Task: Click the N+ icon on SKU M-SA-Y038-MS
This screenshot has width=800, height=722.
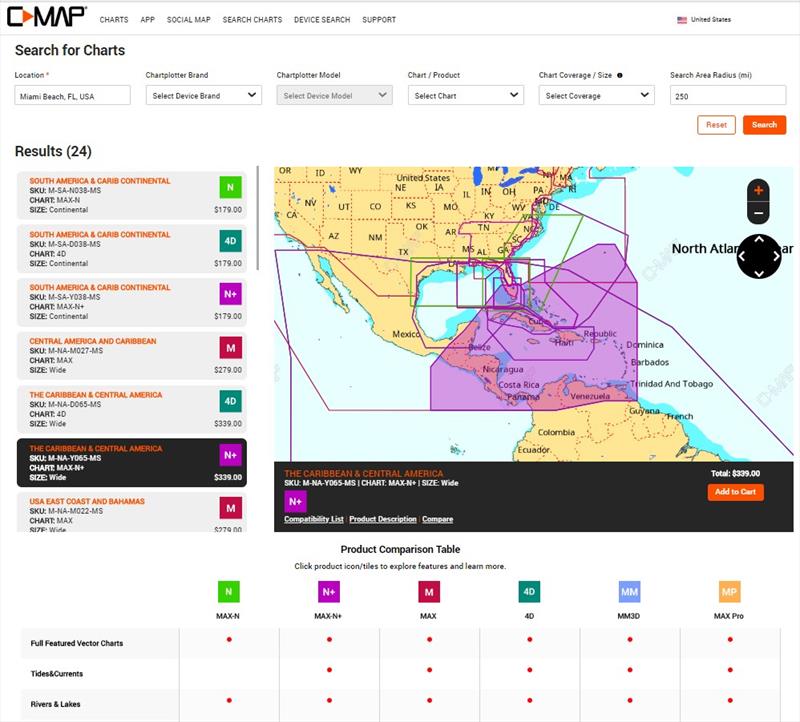Action: point(230,294)
